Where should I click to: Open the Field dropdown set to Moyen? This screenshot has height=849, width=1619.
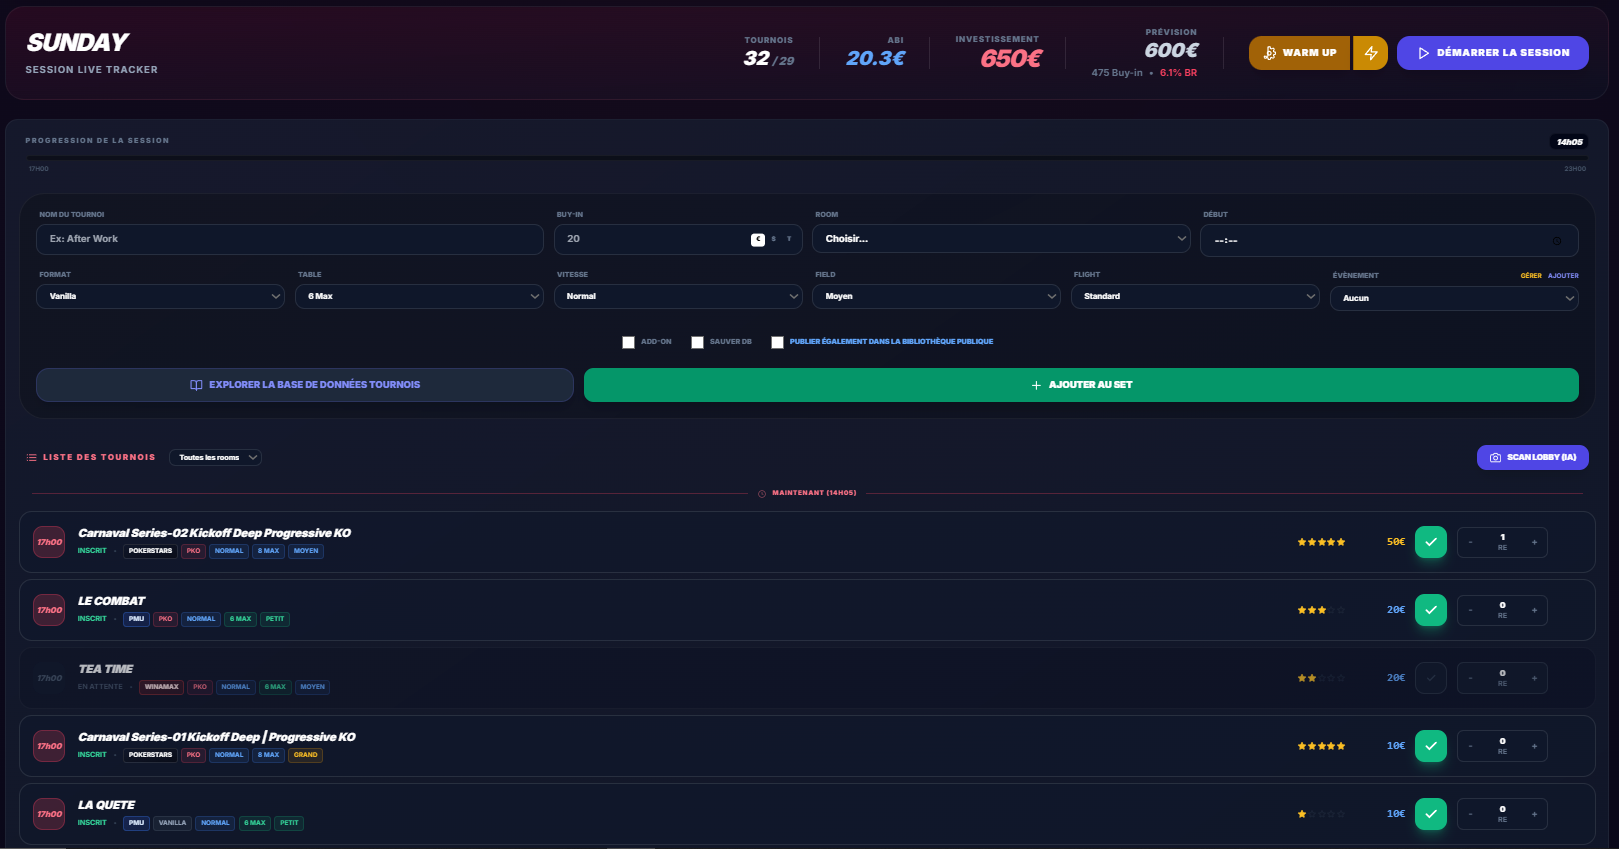937,297
